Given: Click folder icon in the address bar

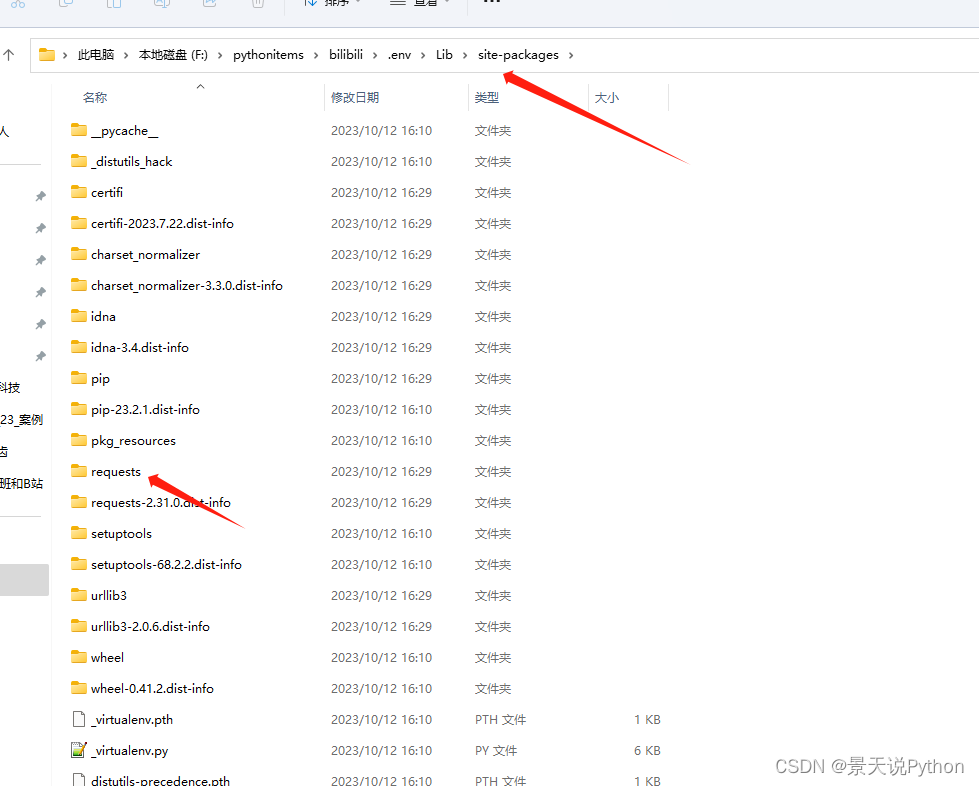Looking at the screenshot, I should [x=47, y=55].
